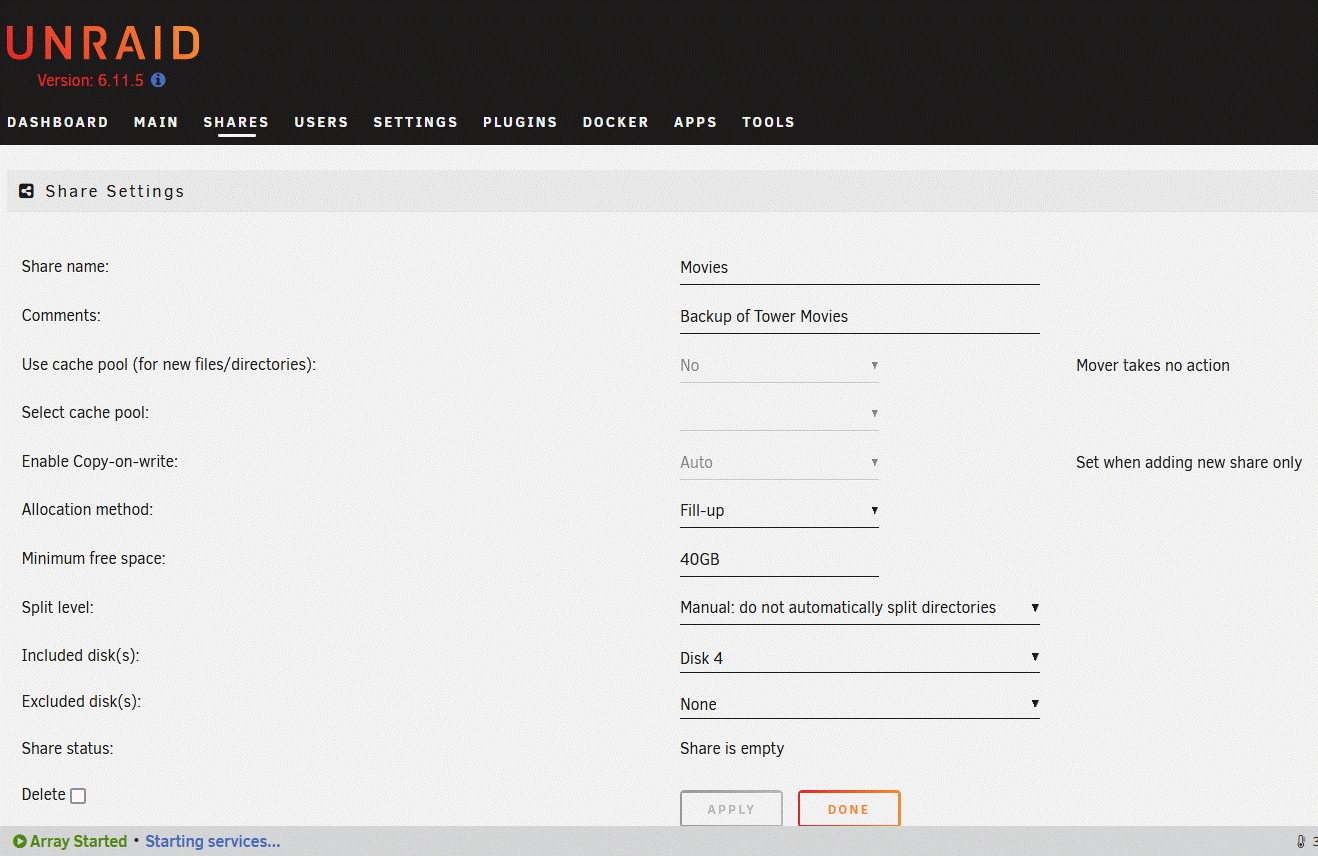Go to the Dashboard tab
This screenshot has width=1318, height=856.
click(x=58, y=122)
